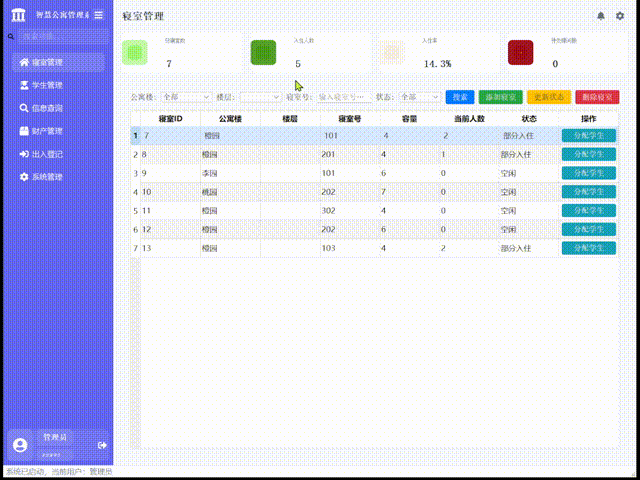Image resolution: width=640 pixels, height=480 pixels.
Task: Click the 寝室号 column header
Action: (x=350, y=119)
